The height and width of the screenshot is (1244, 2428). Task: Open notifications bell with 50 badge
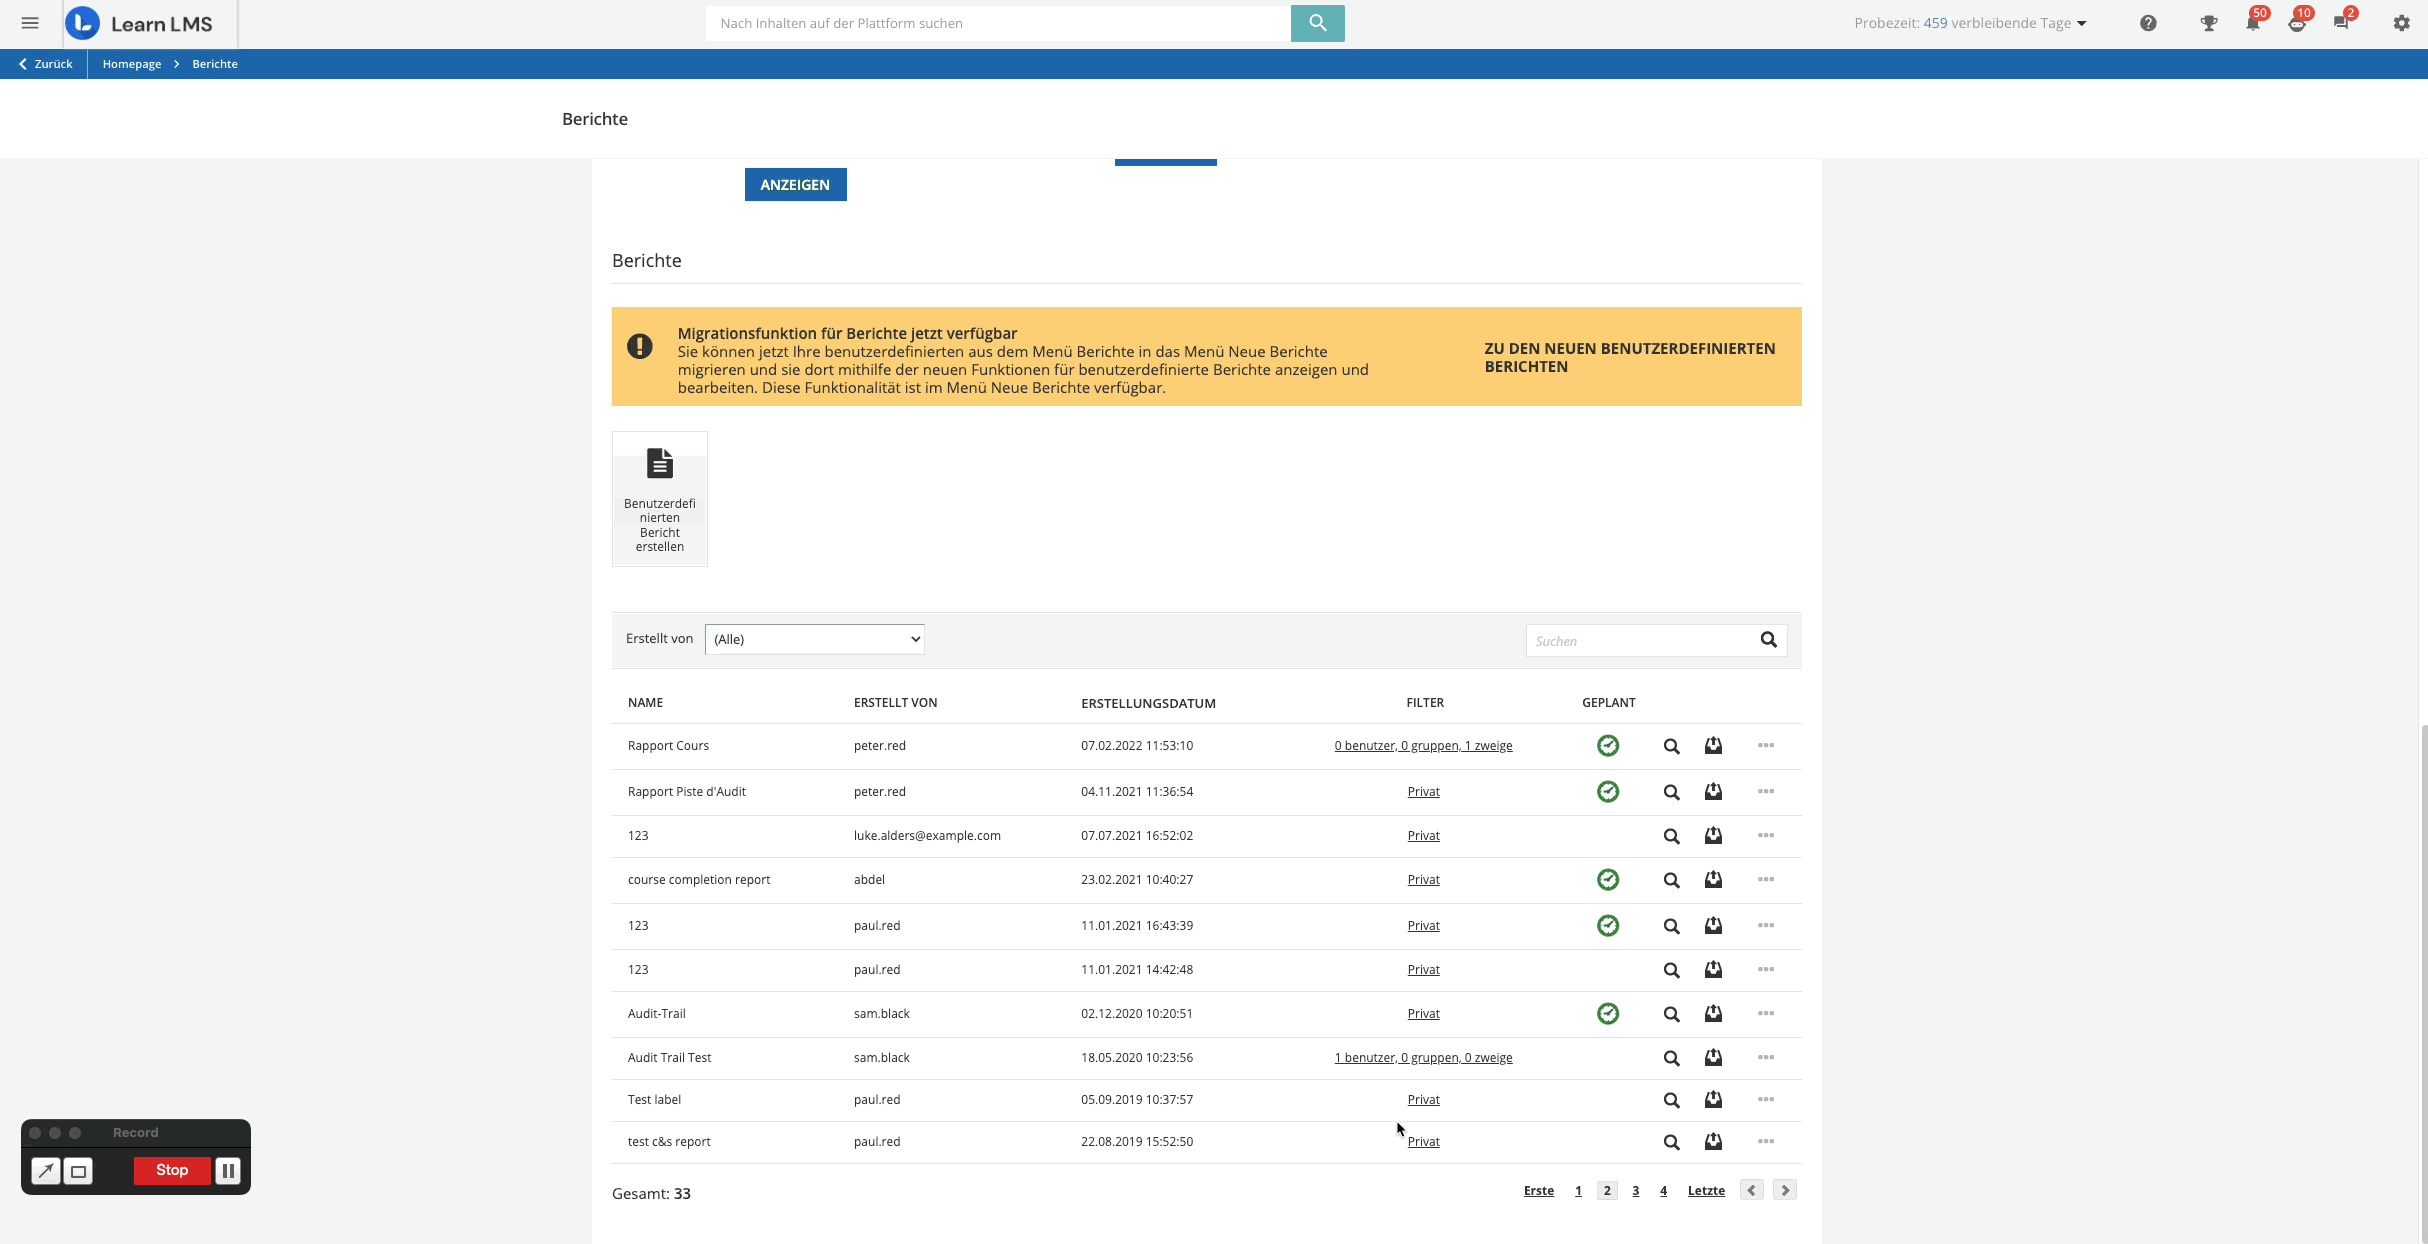tap(2253, 22)
